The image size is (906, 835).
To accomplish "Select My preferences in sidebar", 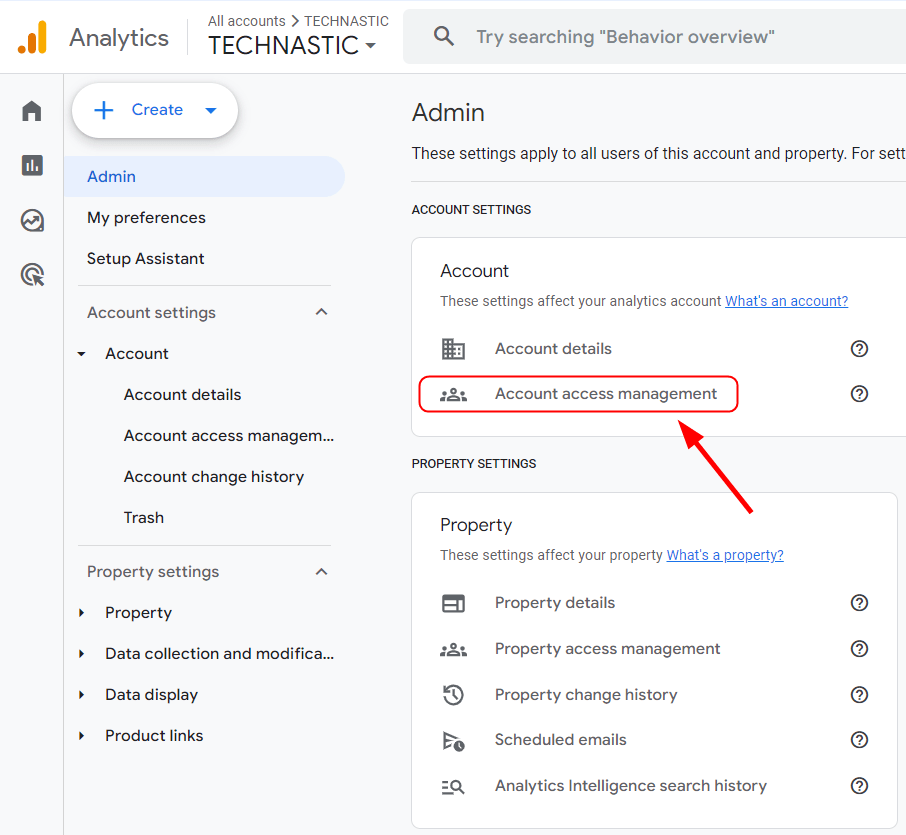I will click(x=146, y=218).
